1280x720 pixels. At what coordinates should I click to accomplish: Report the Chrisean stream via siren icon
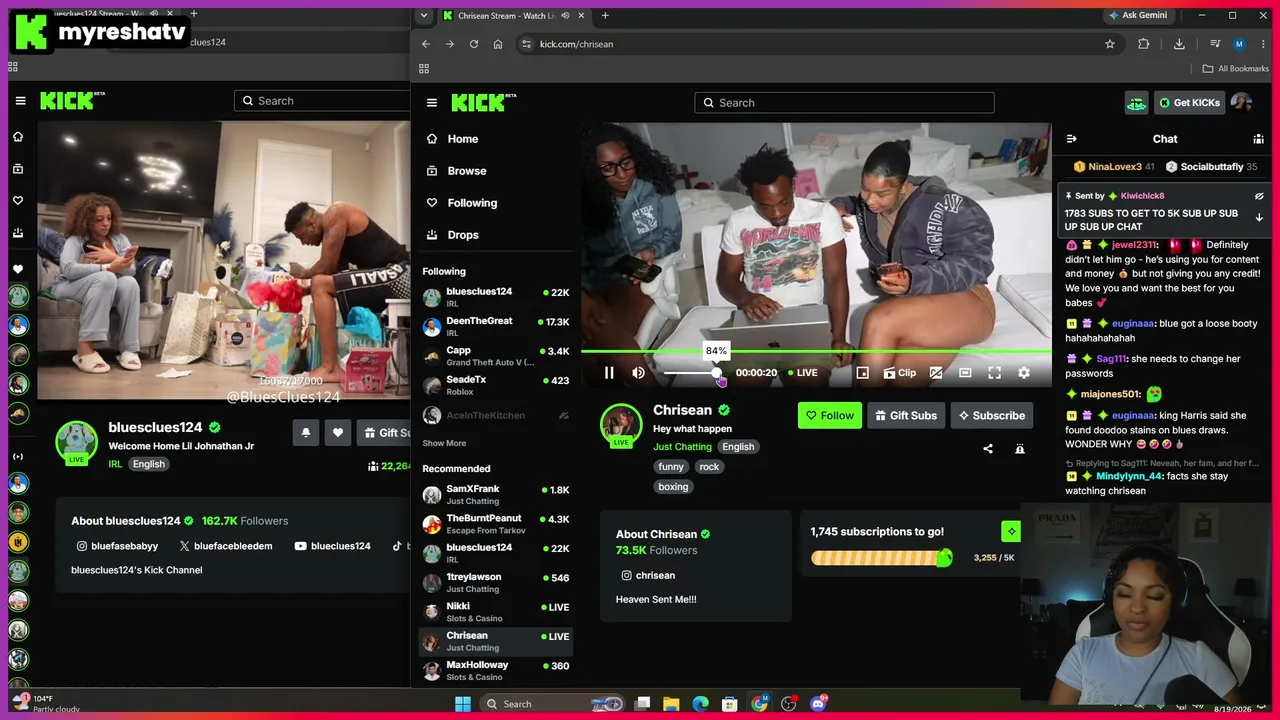tap(1020, 449)
